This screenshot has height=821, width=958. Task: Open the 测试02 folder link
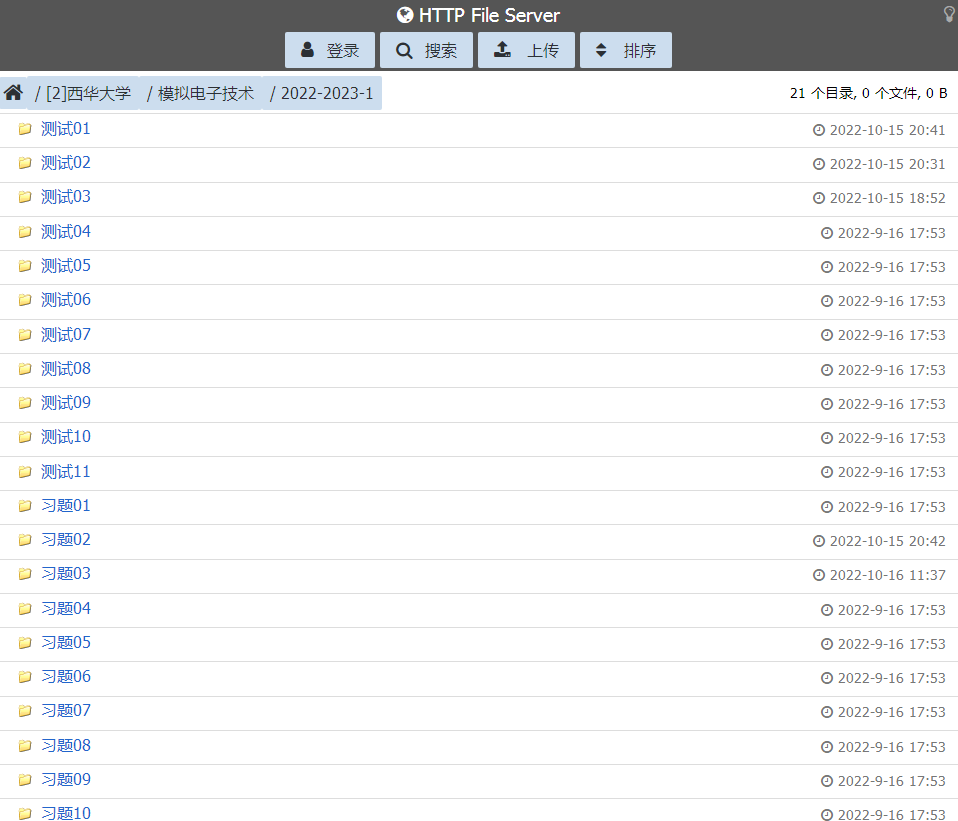point(65,163)
